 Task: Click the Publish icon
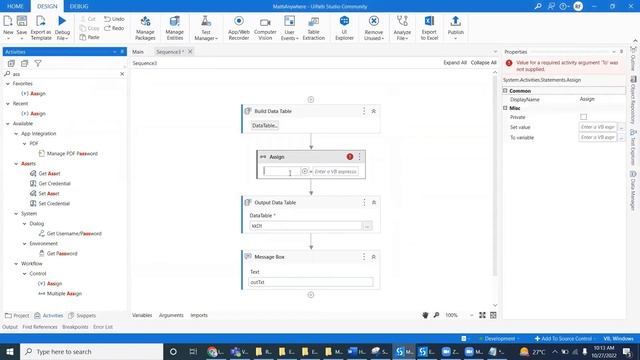click(x=456, y=21)
